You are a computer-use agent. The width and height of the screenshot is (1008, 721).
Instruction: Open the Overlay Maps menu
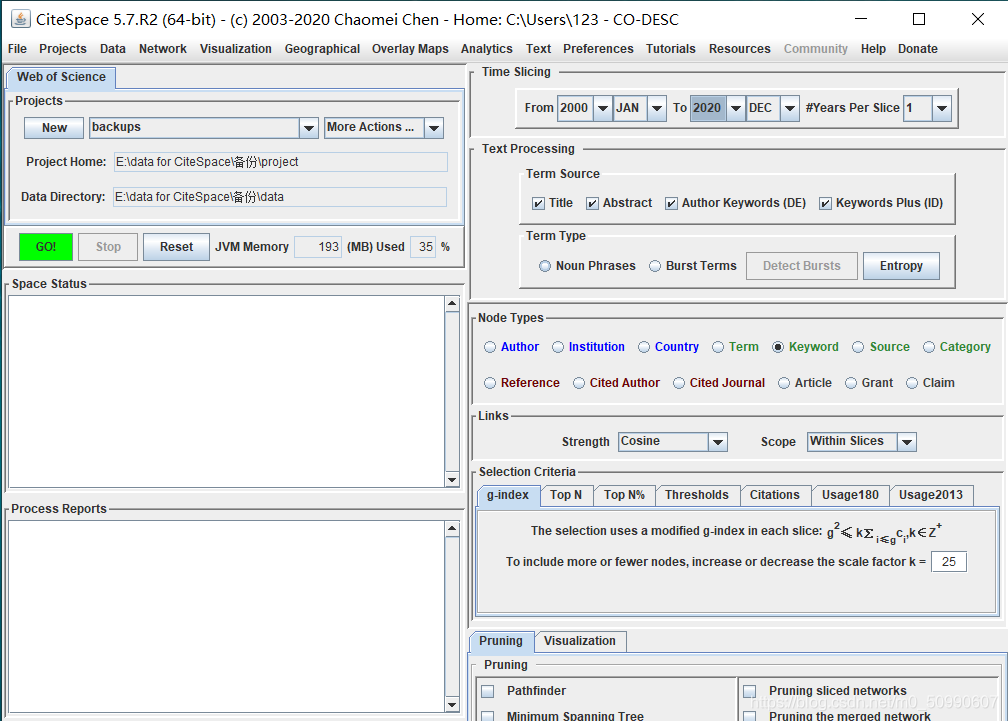pyautogui.click(x=410, y=49)
